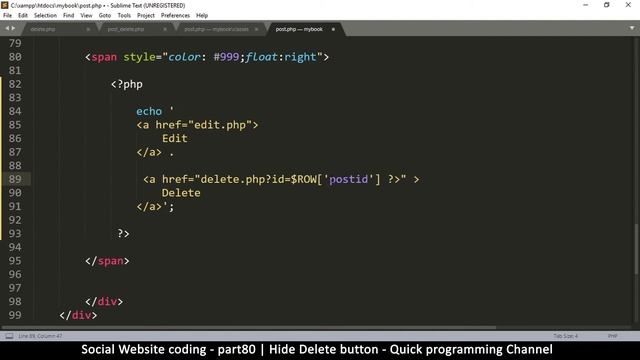Screen dimensions: 640x360
Task: Click line number 89 in gutter
Action: (x=15, y=179)
